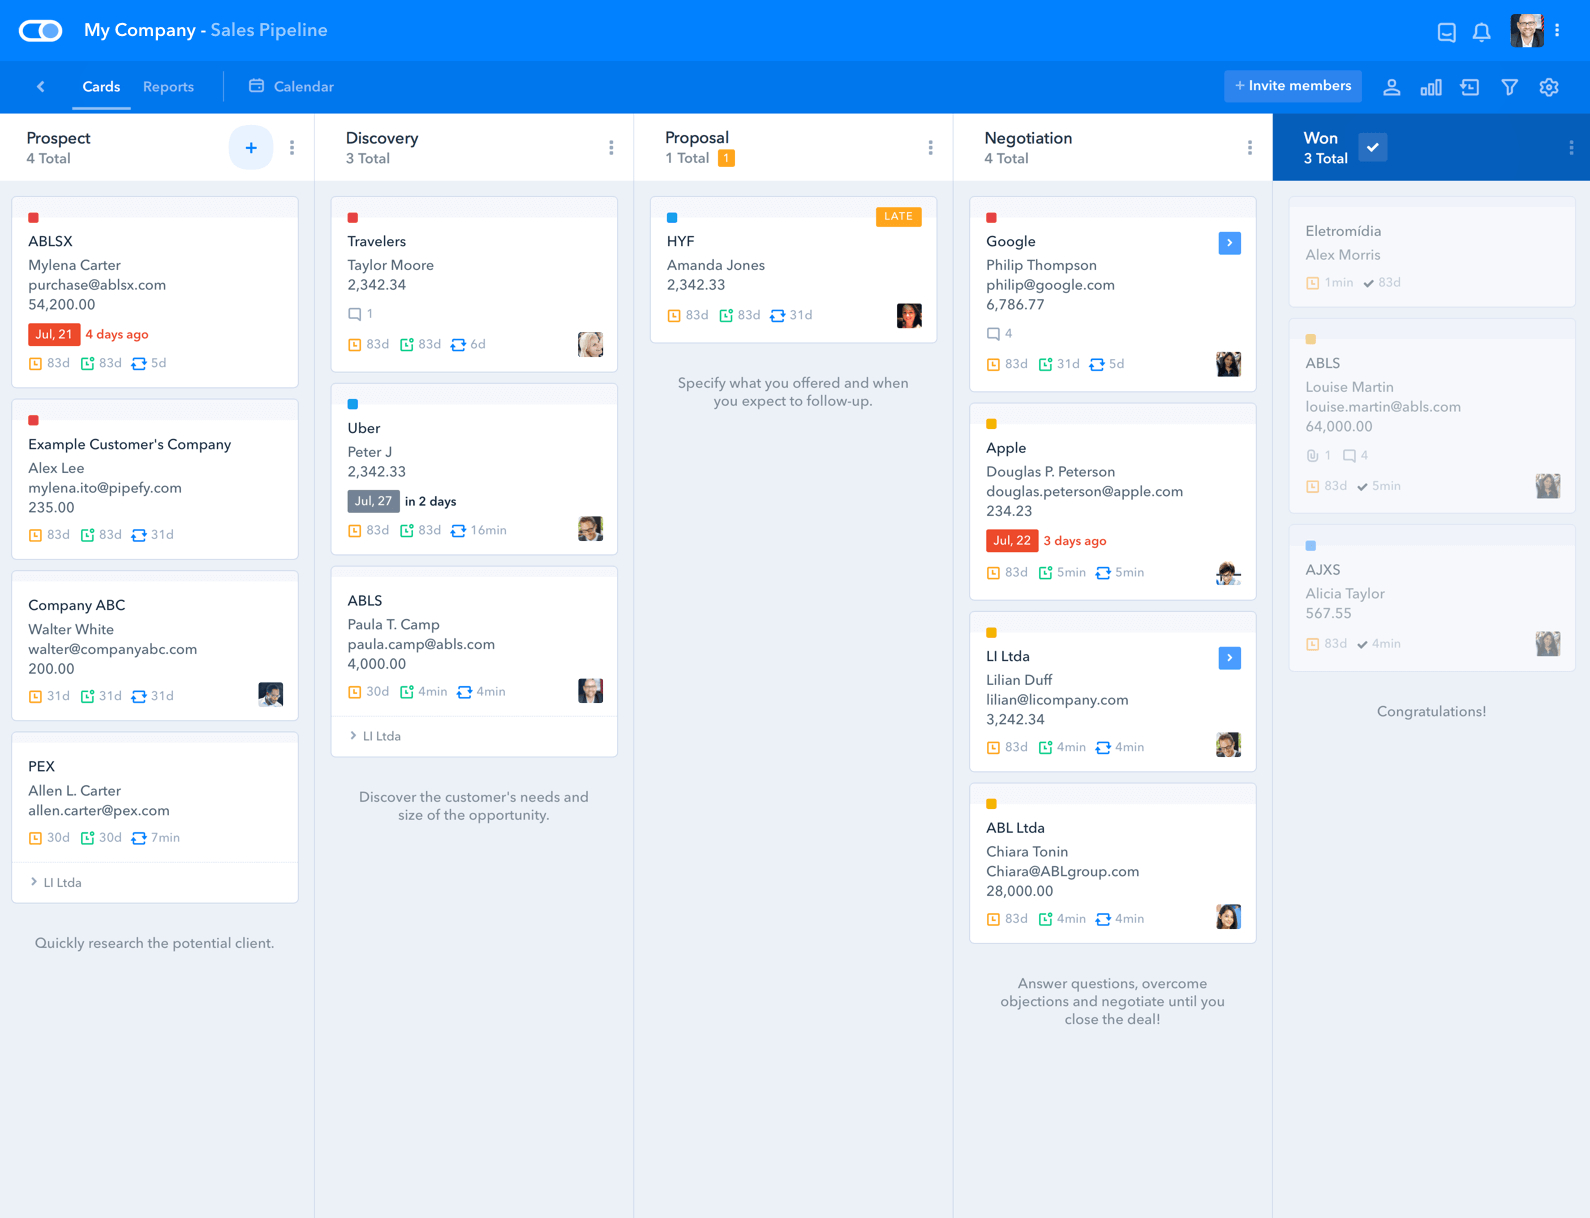Click the Discovery column heading

coord(382,138)
